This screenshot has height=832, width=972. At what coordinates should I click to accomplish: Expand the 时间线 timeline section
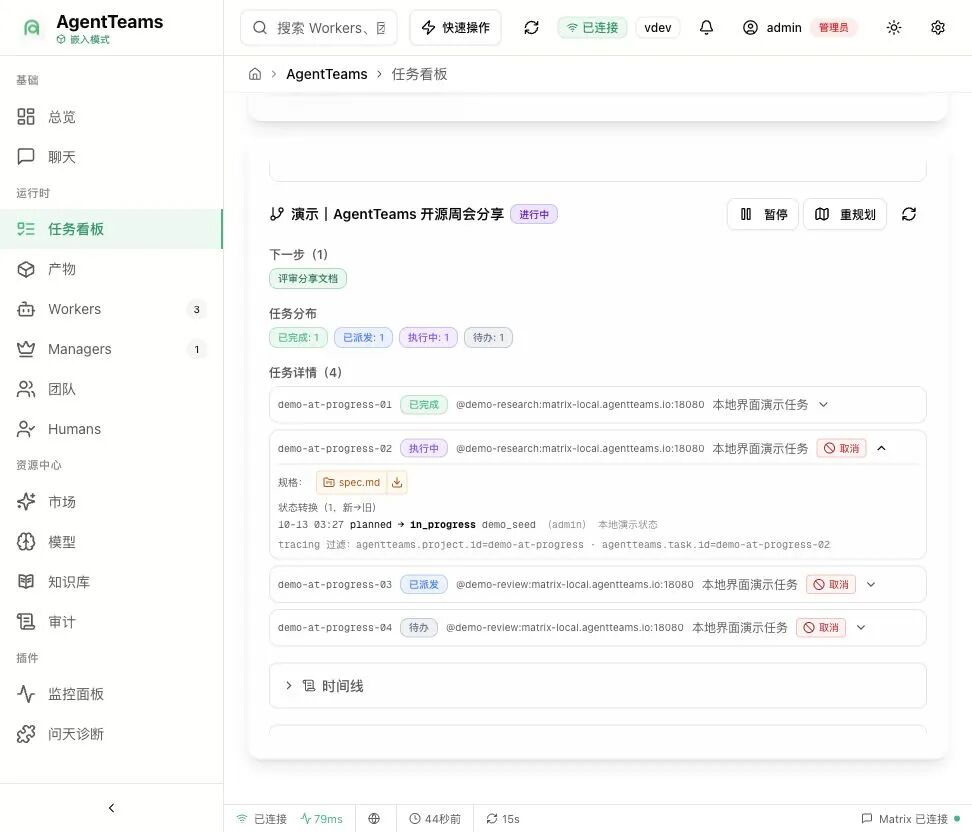pyautogui.click(x=598, y=686)
